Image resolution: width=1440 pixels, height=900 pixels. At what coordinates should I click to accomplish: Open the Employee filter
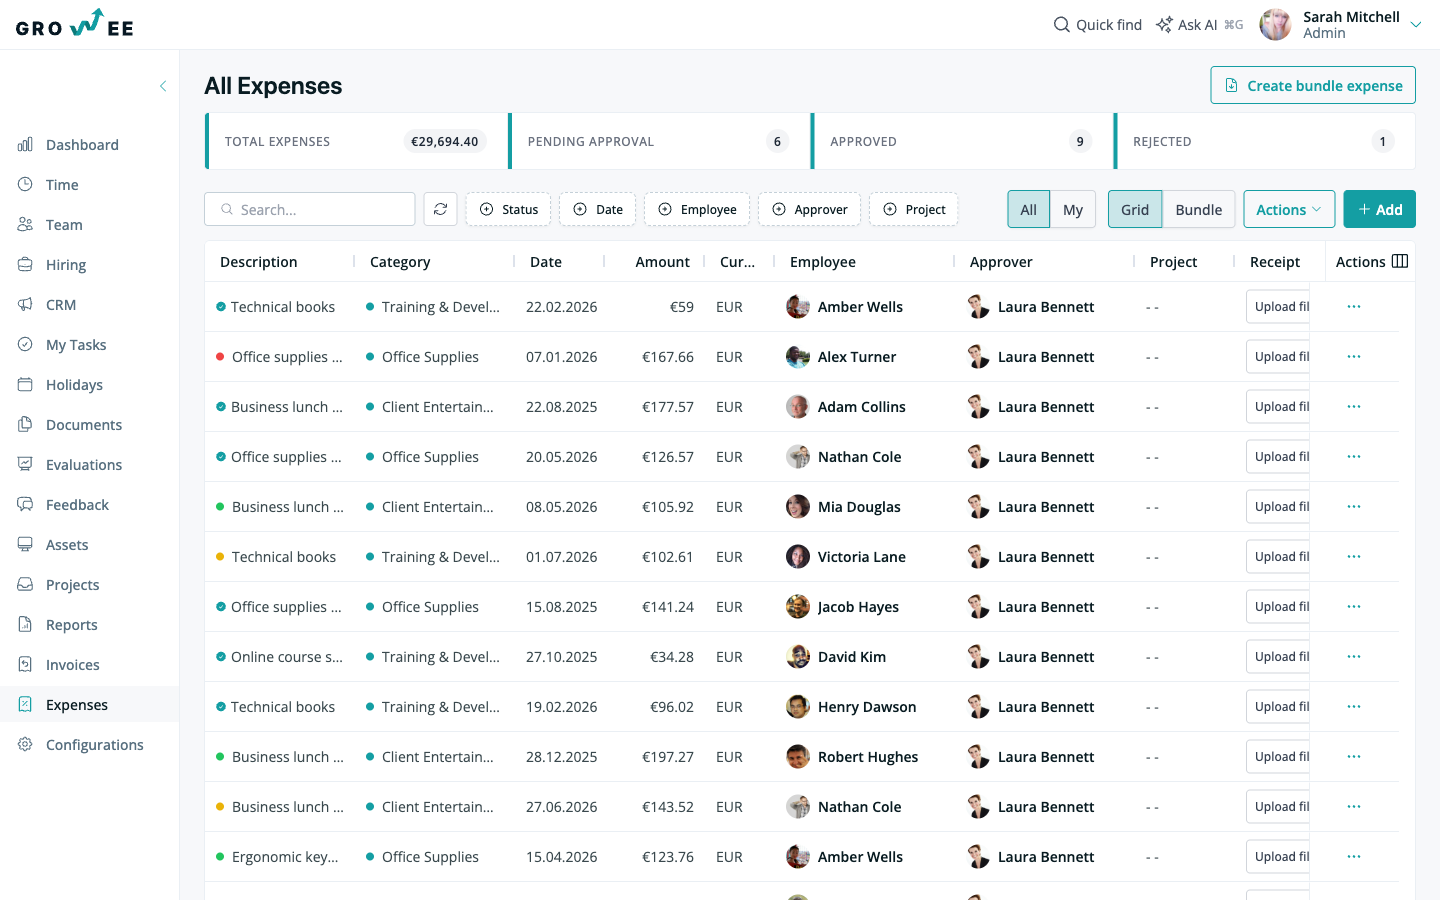[697, 209]
